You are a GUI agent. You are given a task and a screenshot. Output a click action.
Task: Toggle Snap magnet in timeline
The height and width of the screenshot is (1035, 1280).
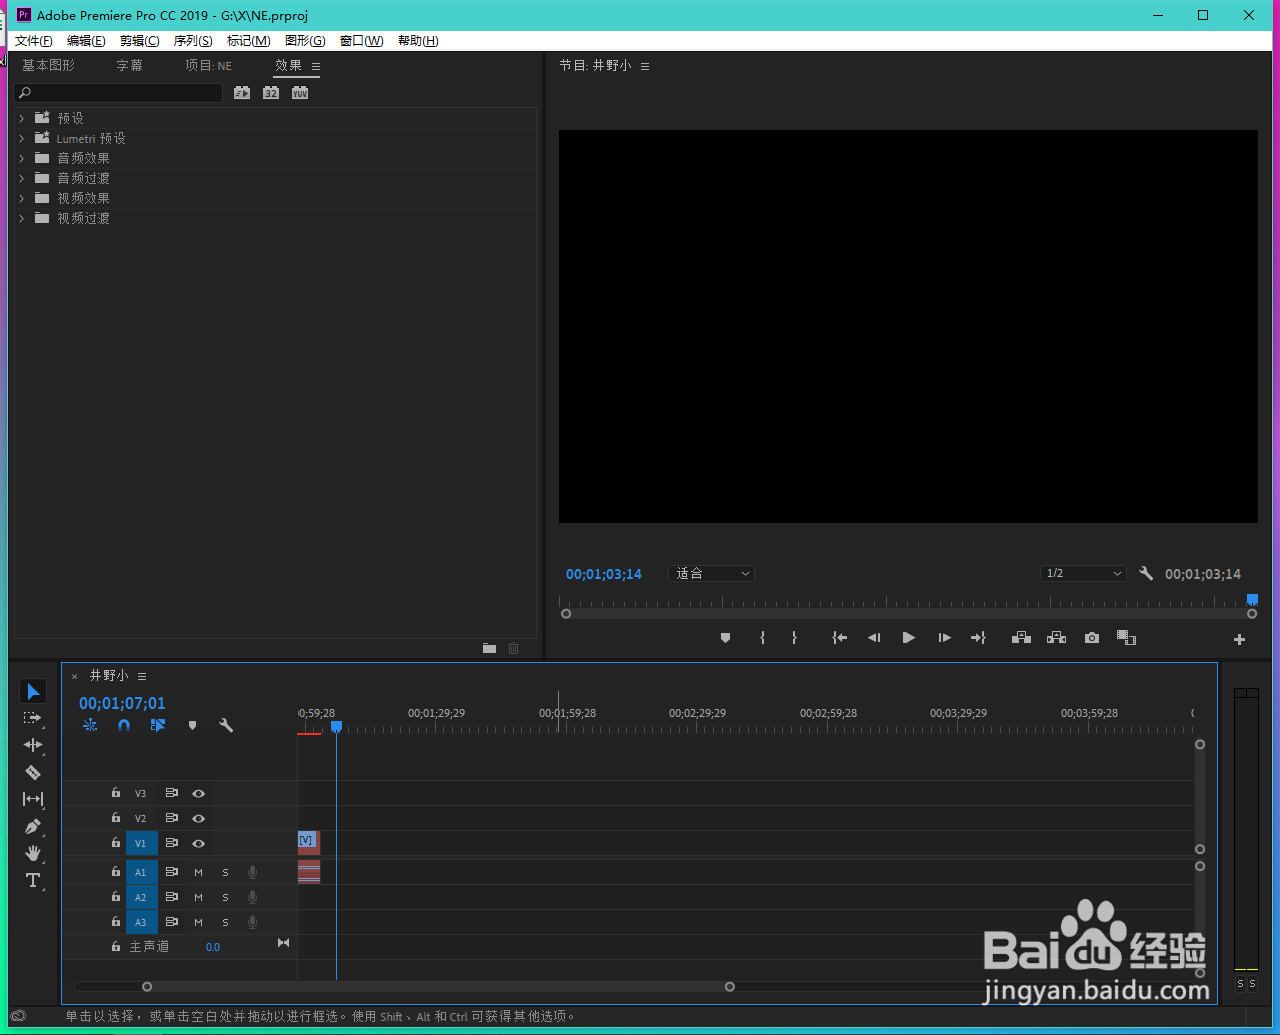click(x=124, y=725)
